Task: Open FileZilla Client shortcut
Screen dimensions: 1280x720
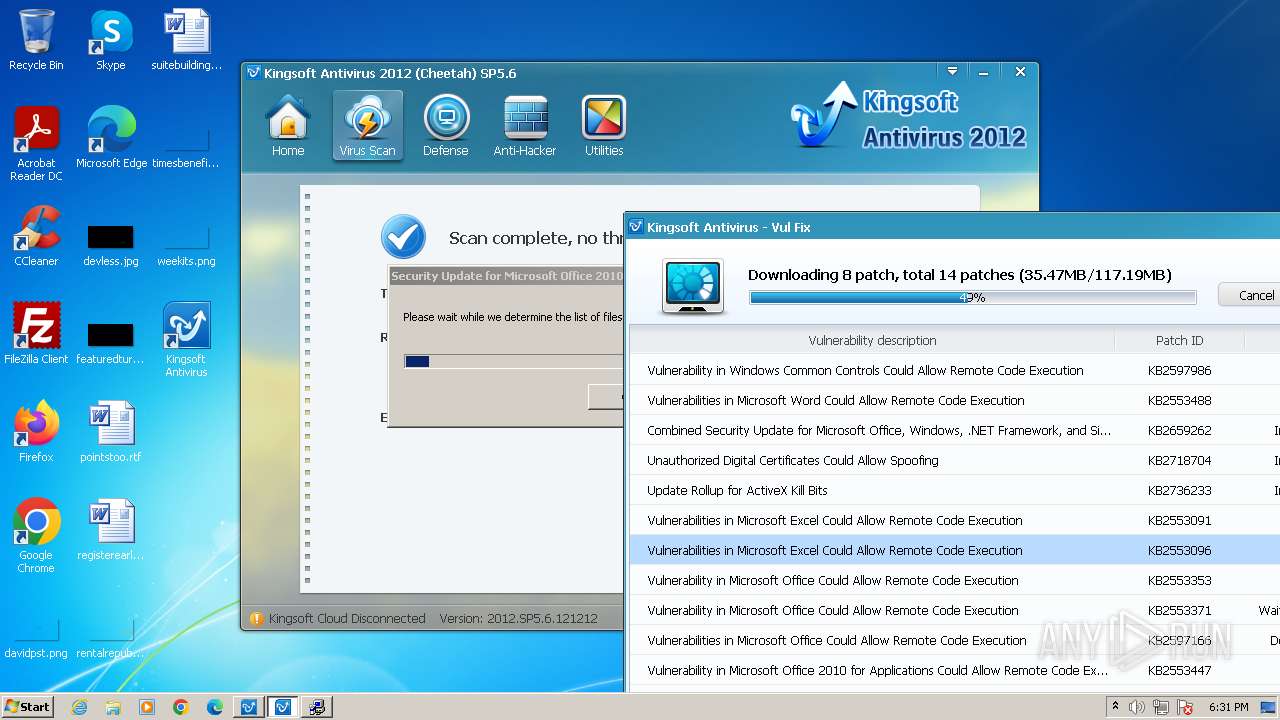Action: tap(36, 334)
